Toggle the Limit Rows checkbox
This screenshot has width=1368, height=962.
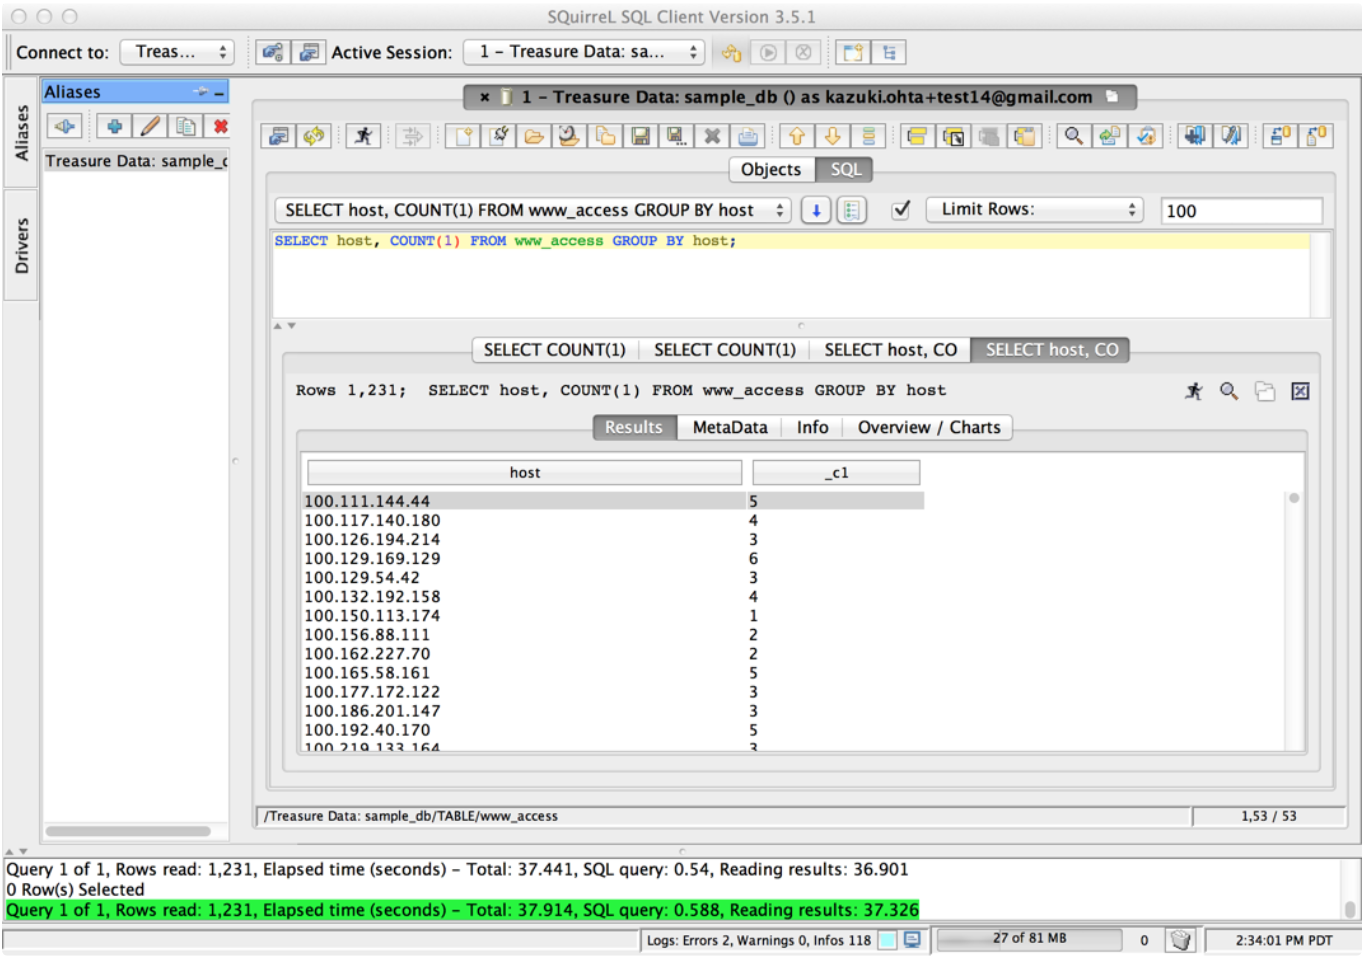tap(901, 210)
